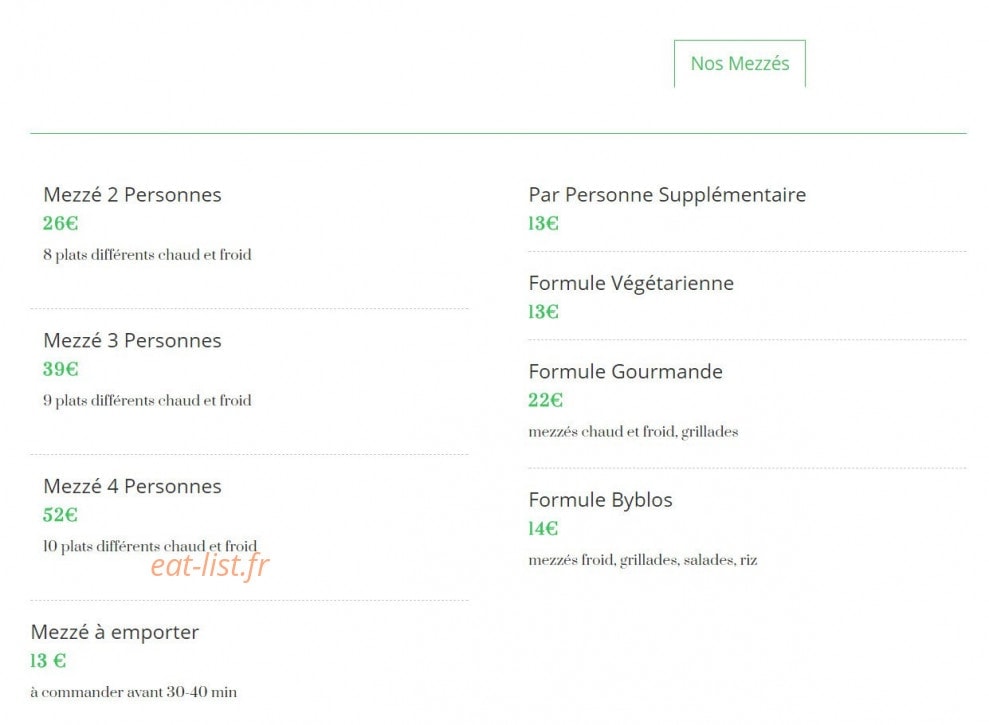
Task: Select Formule Gourmande item
Action: click(626, 371)
